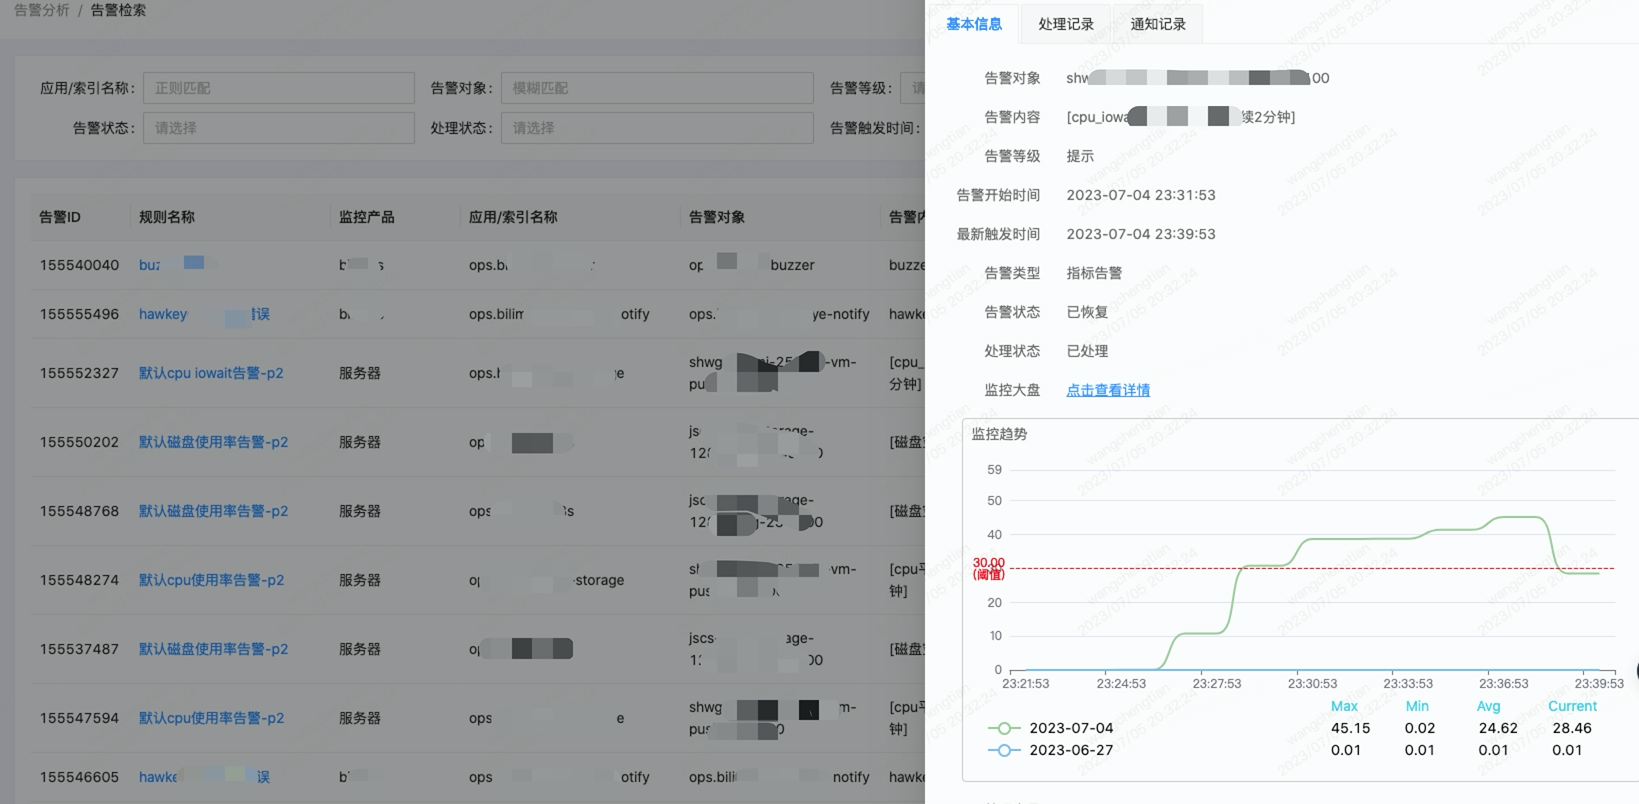
Task: Click alert ID 155540040
Action: (79, 265)
